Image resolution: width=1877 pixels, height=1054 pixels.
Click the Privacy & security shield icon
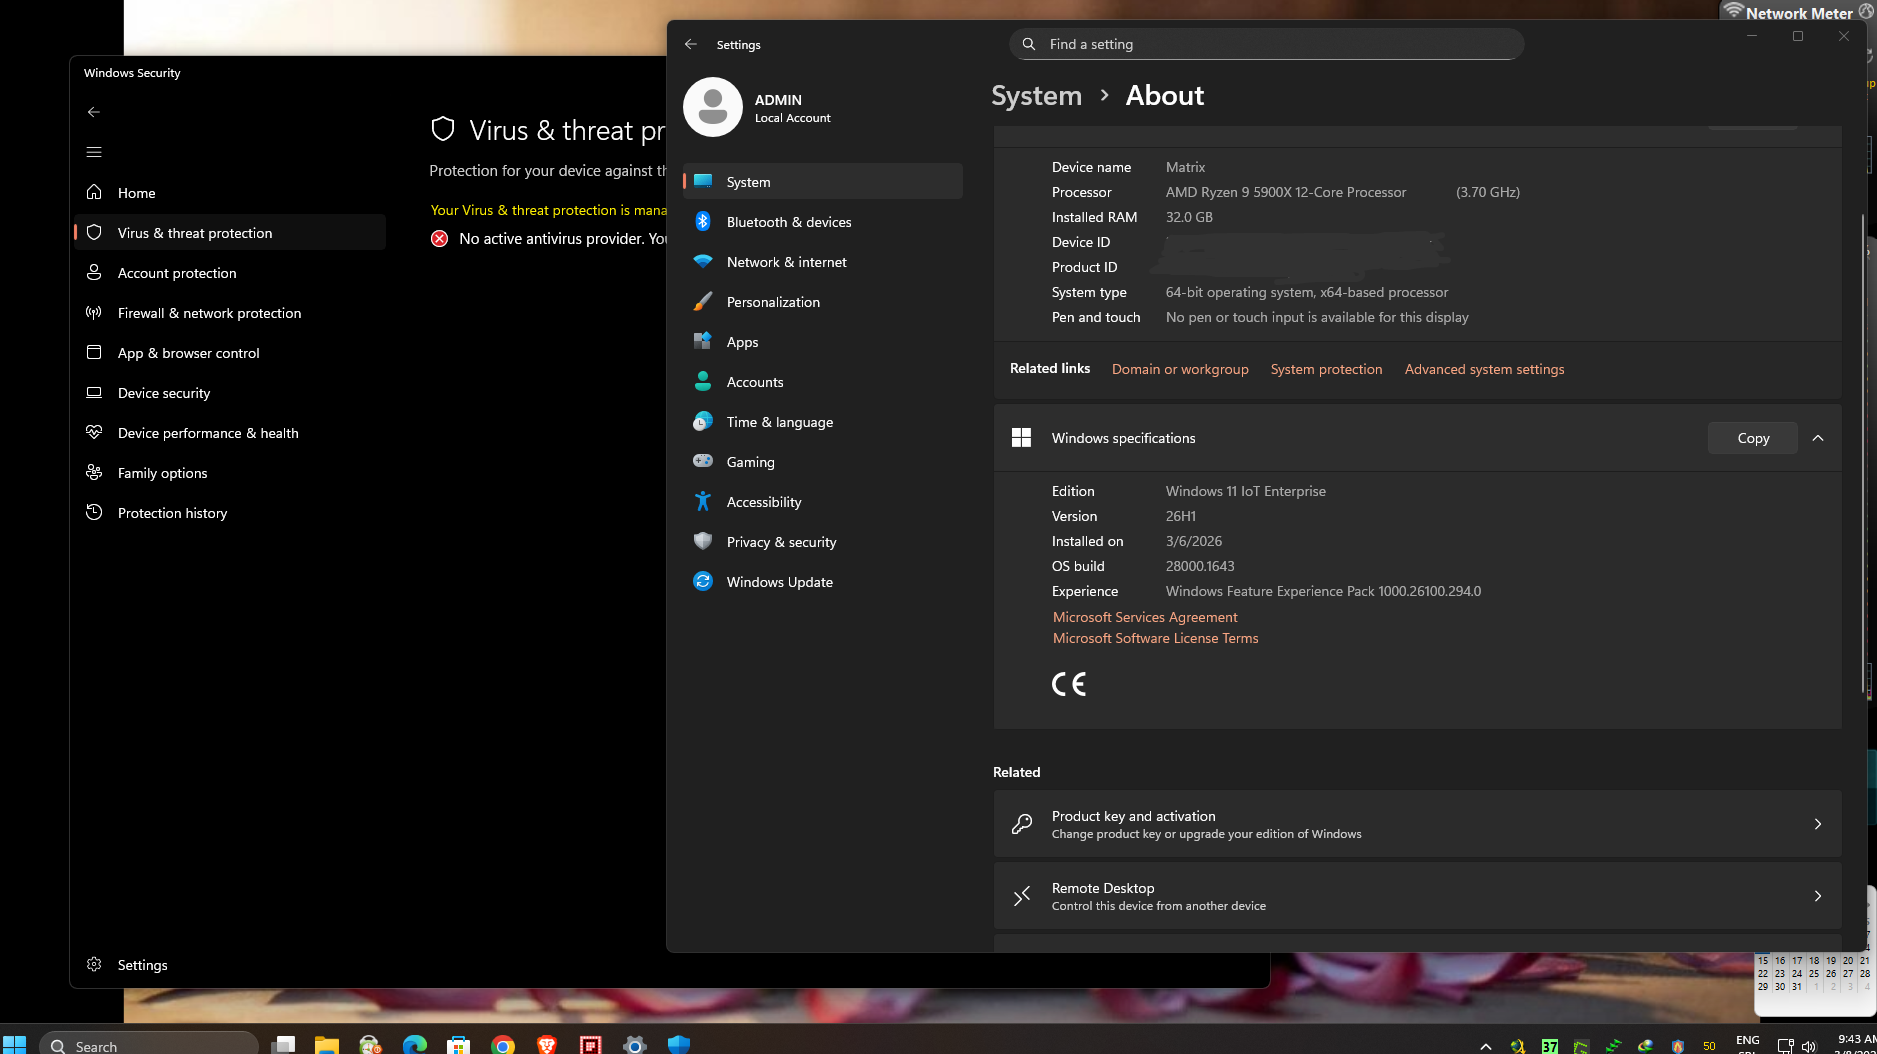point(703,541)
